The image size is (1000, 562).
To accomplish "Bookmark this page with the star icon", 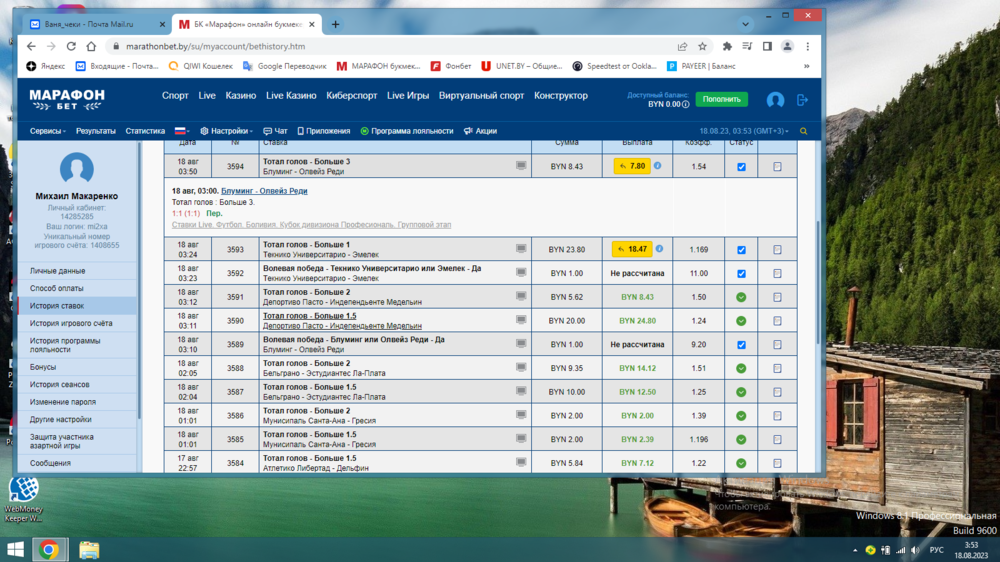I will pyautogui.click(x=703, y=46).
